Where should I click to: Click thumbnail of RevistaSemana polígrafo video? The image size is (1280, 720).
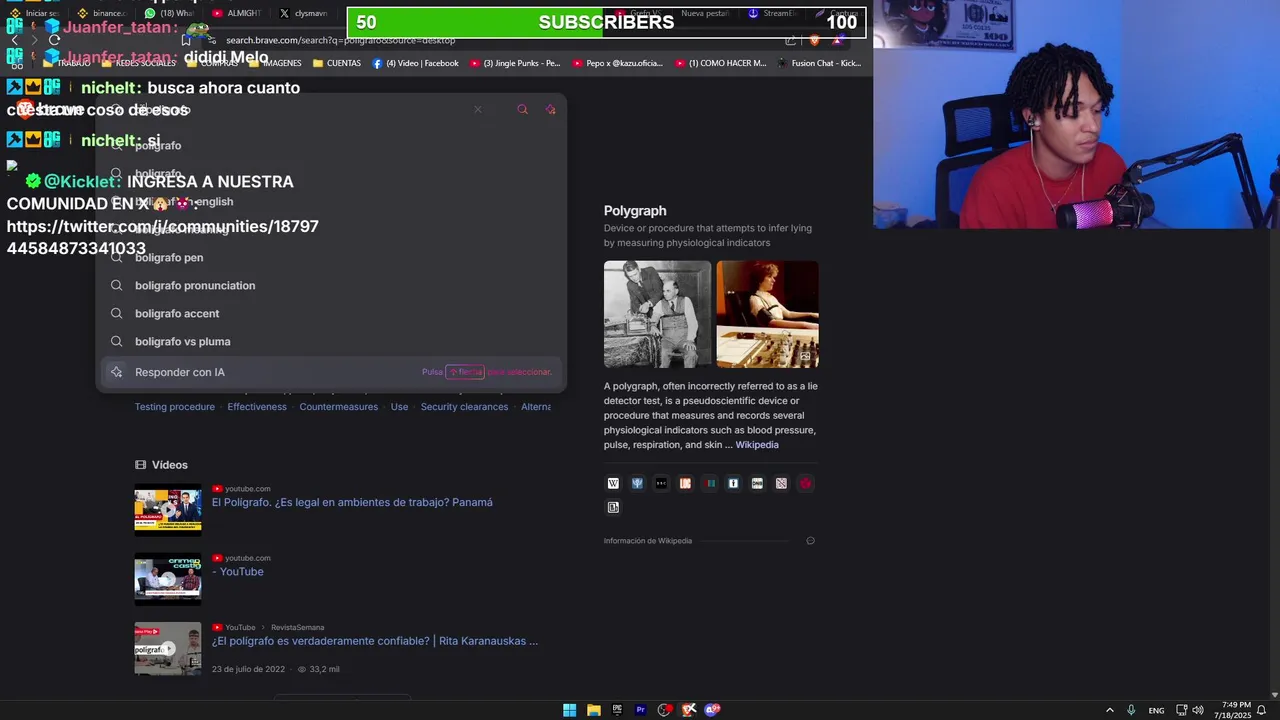pos(168,649)
